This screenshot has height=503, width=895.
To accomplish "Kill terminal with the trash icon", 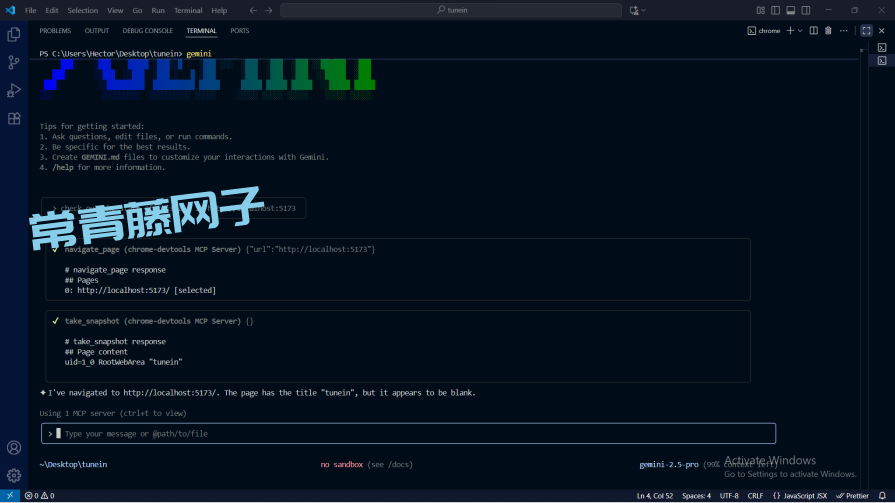I will point(828,31).
